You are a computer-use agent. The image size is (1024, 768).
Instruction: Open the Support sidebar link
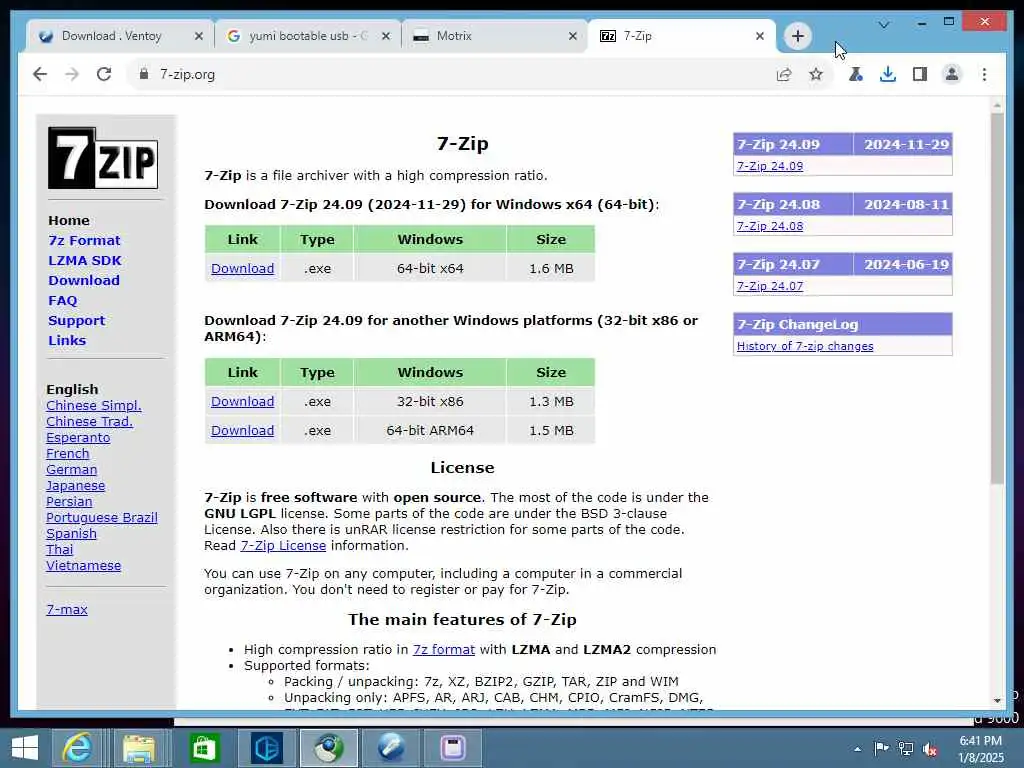(x=76, y=321)
